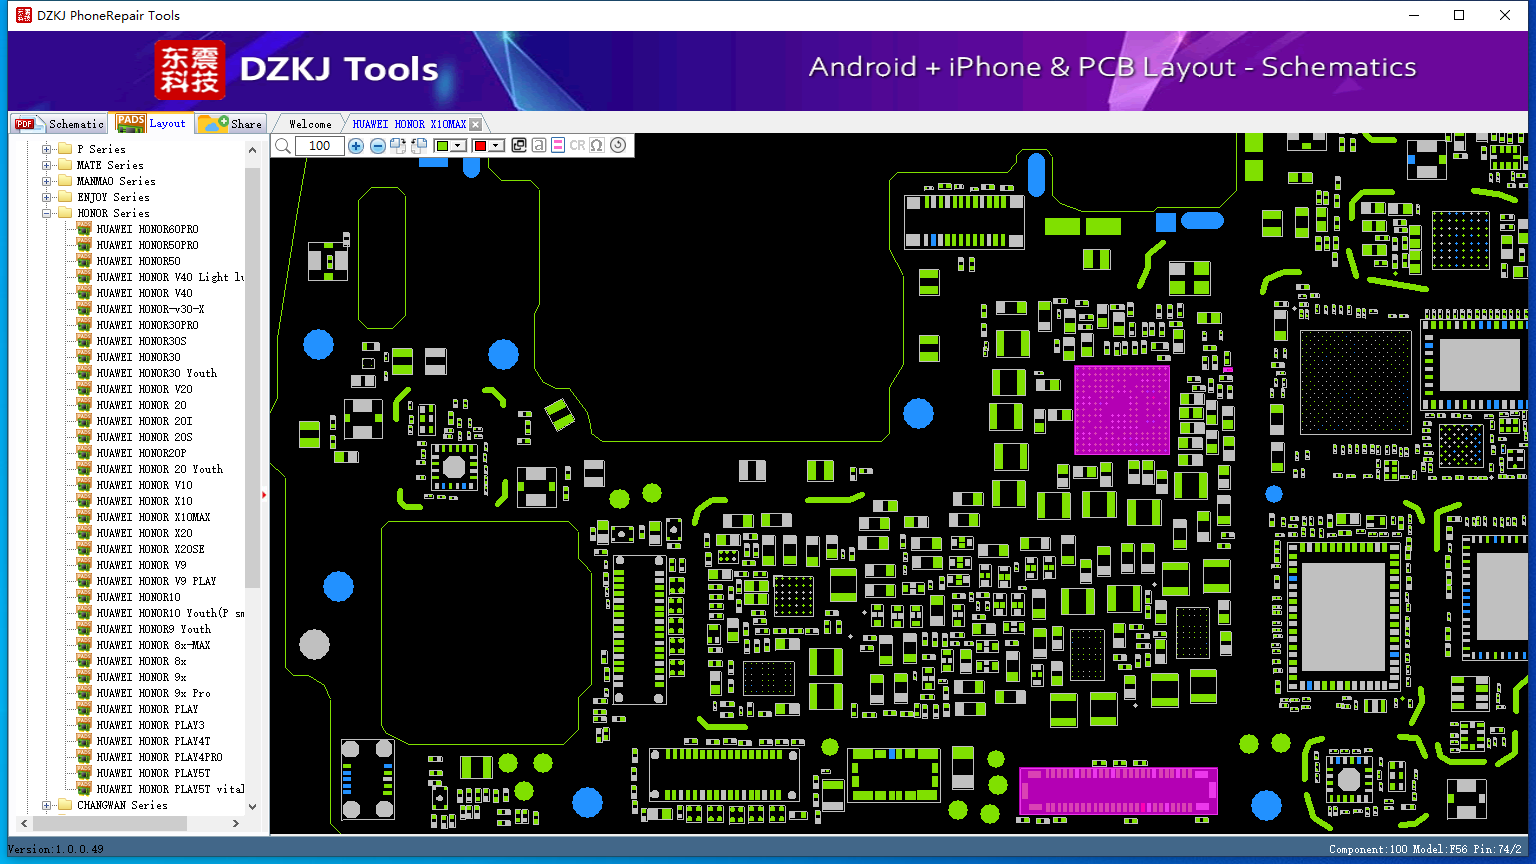
Task: Click the zoom value field showing 100
Action: coord(320,146)
